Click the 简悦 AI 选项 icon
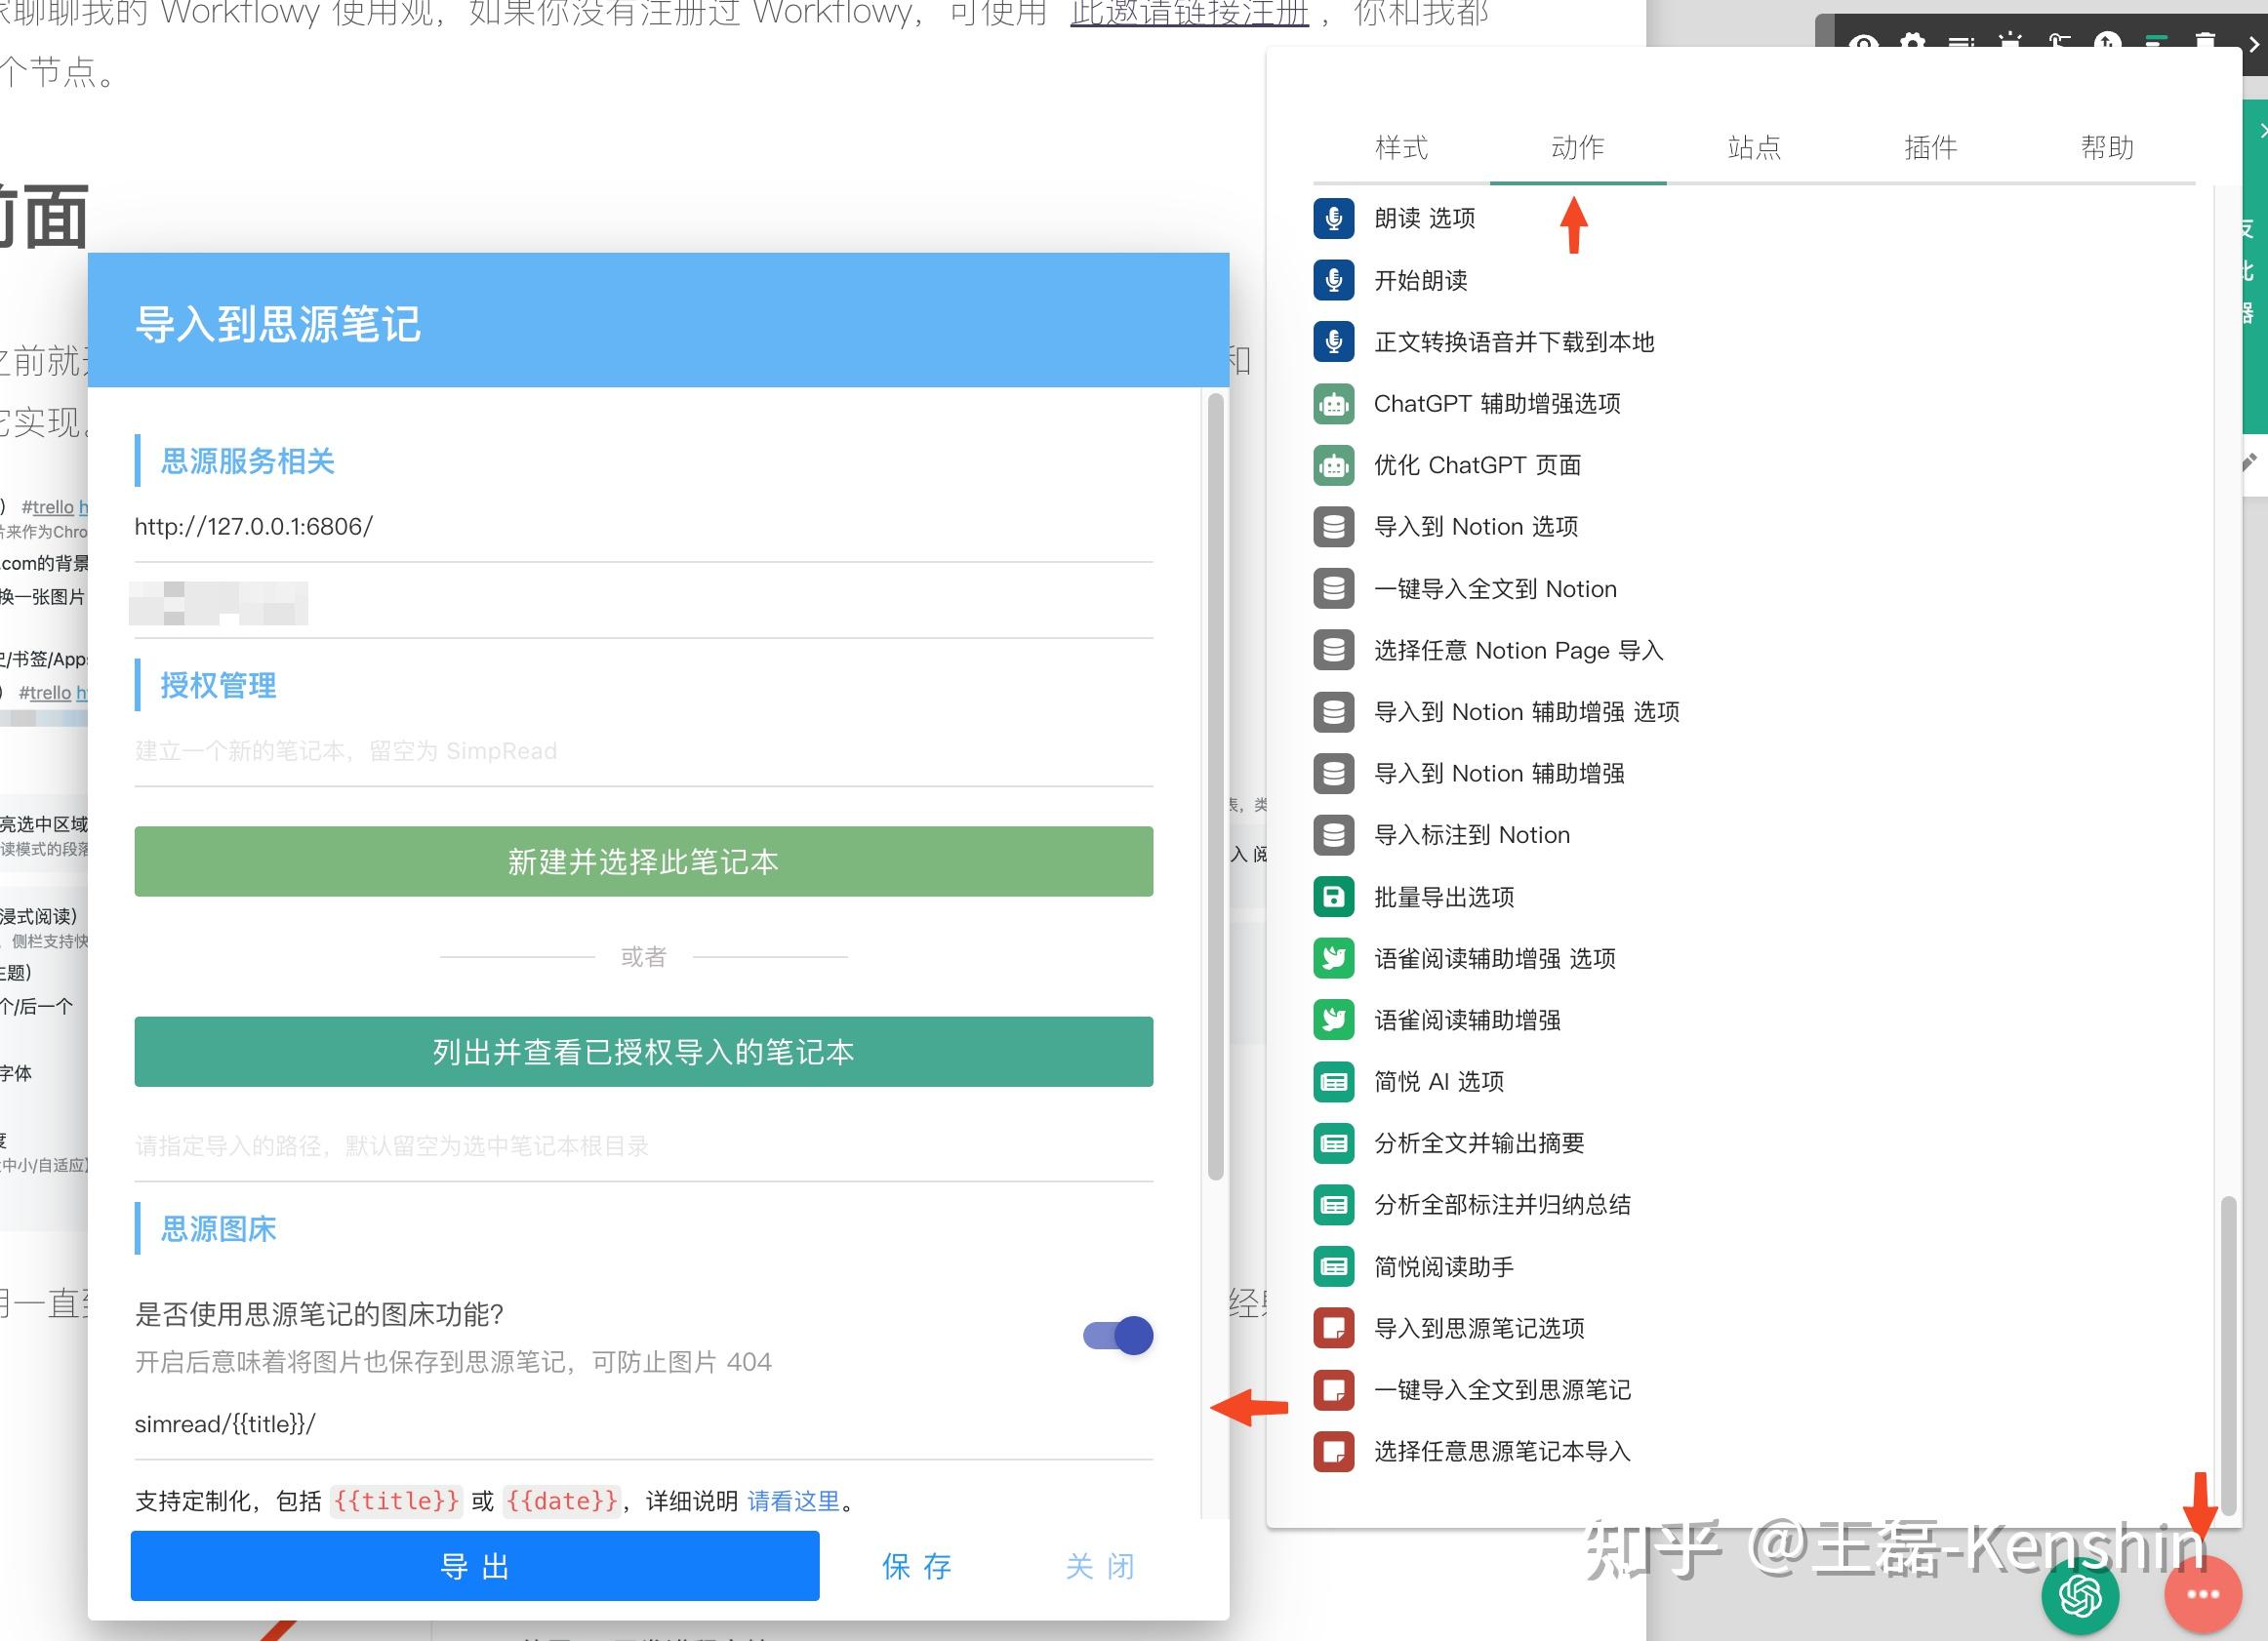The image size is (2268, 1641). coord(1333,1082)
